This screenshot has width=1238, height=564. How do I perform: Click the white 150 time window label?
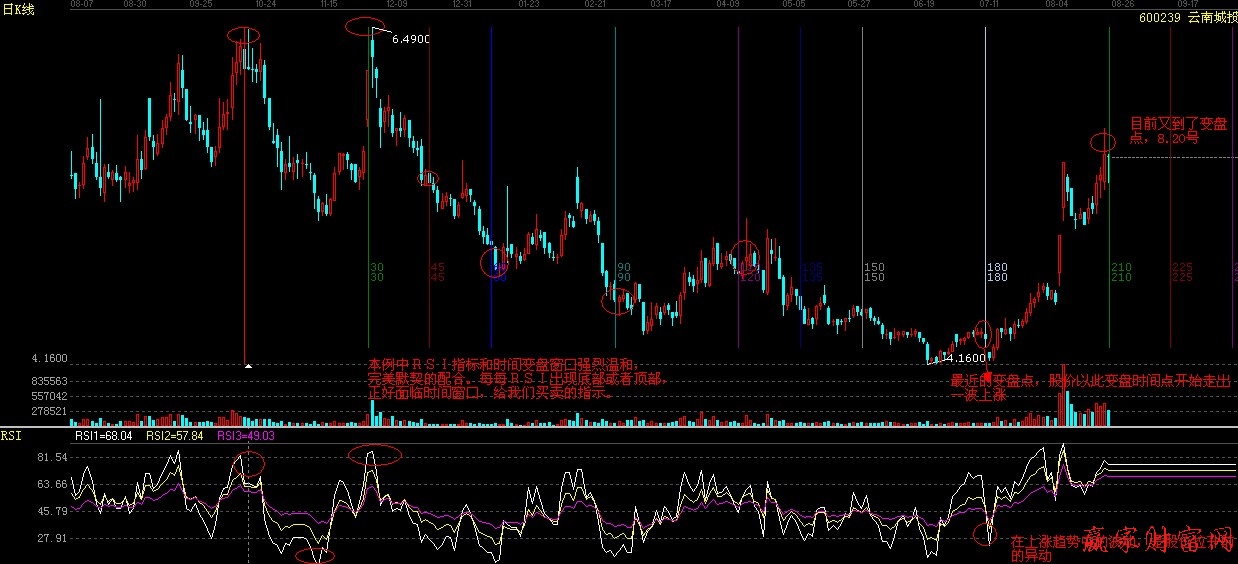tap(874, 272)
